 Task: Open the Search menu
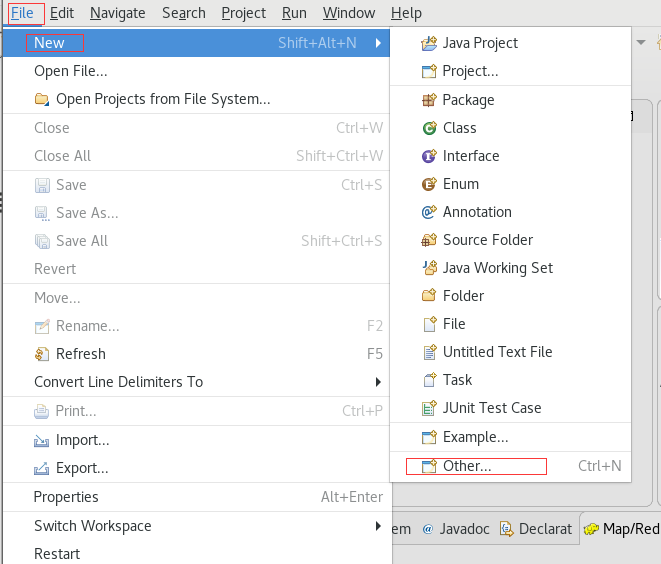coord(184,13)
